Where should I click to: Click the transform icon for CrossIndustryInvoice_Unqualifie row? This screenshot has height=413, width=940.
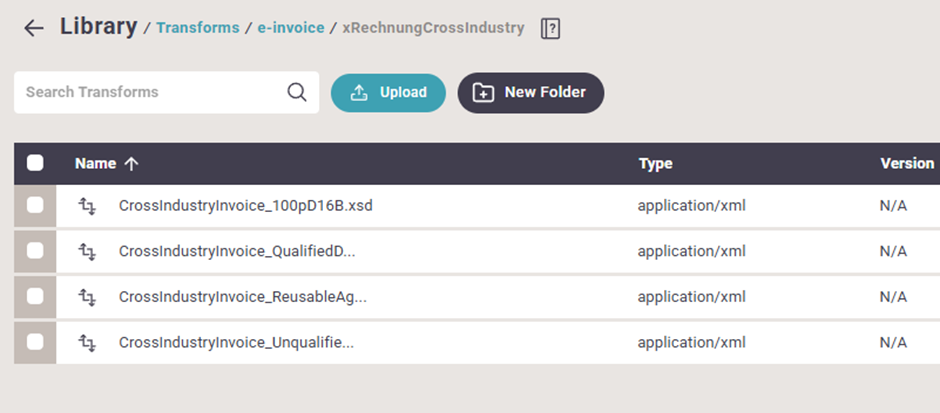pyautogui.click(x=88, y=342)
